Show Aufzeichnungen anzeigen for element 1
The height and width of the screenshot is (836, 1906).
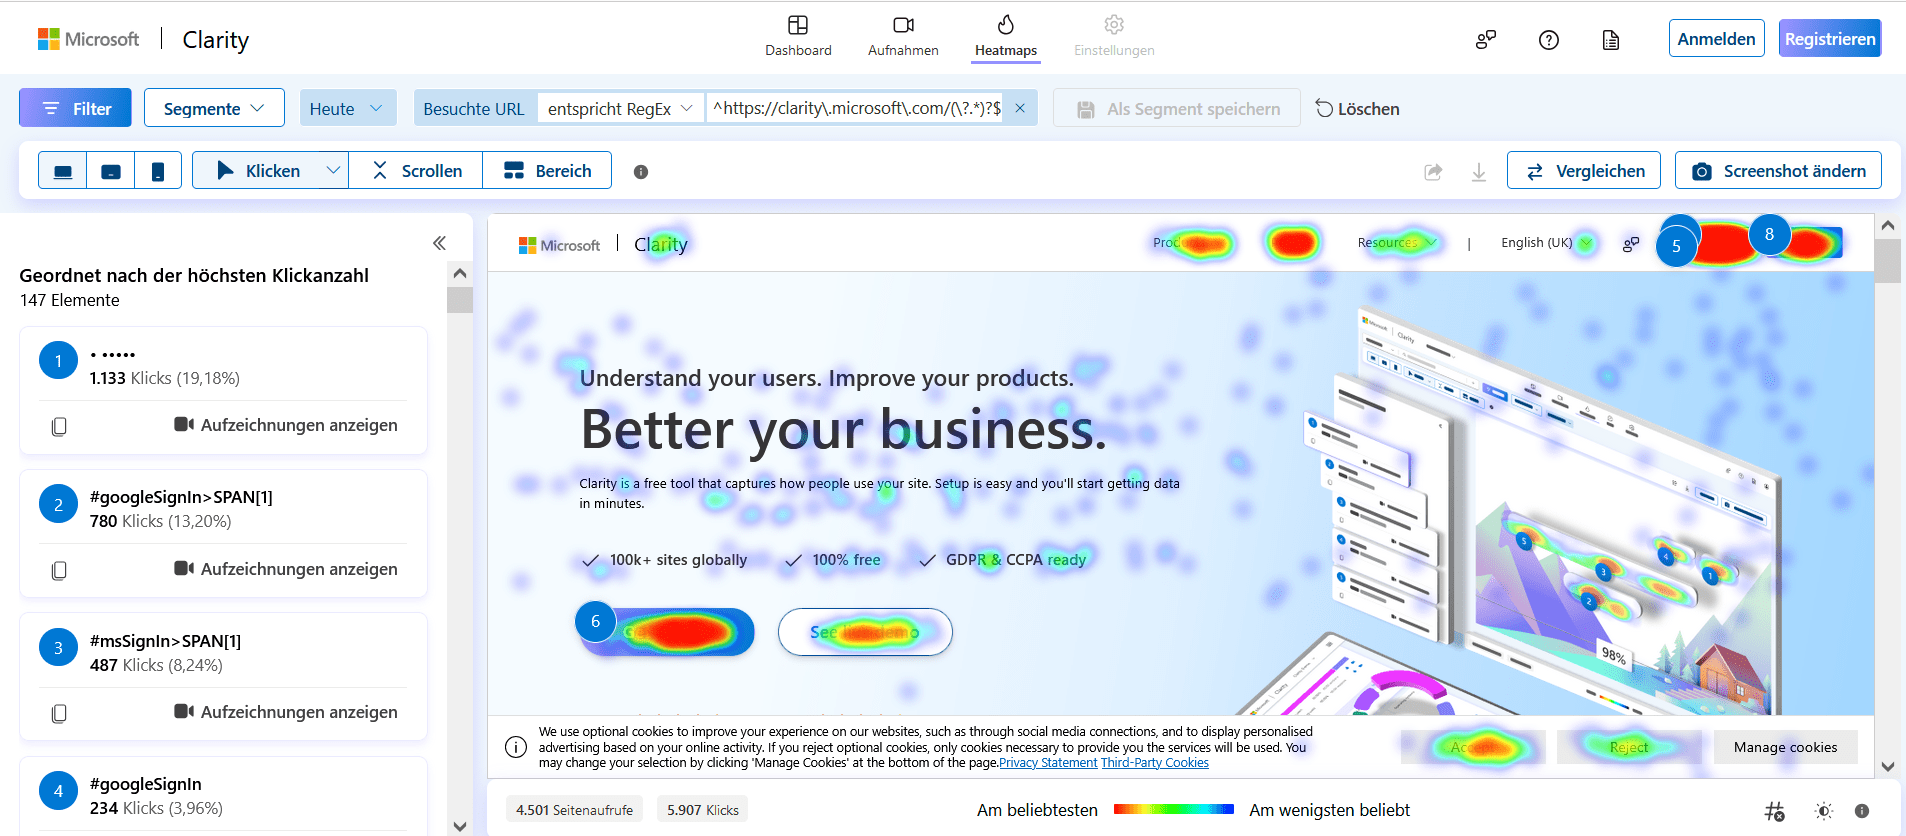(x=286, y=425)
